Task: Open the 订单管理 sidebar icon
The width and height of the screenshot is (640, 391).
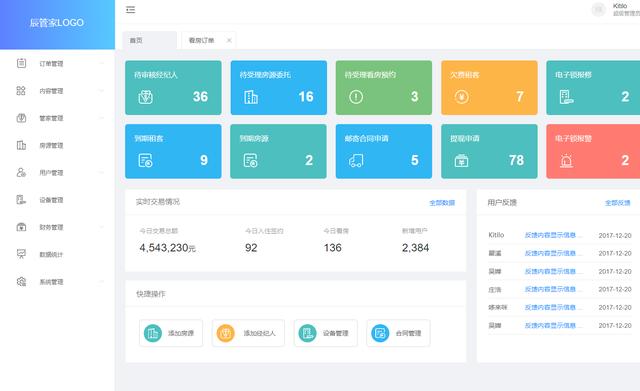Action: tap(21, 63)
